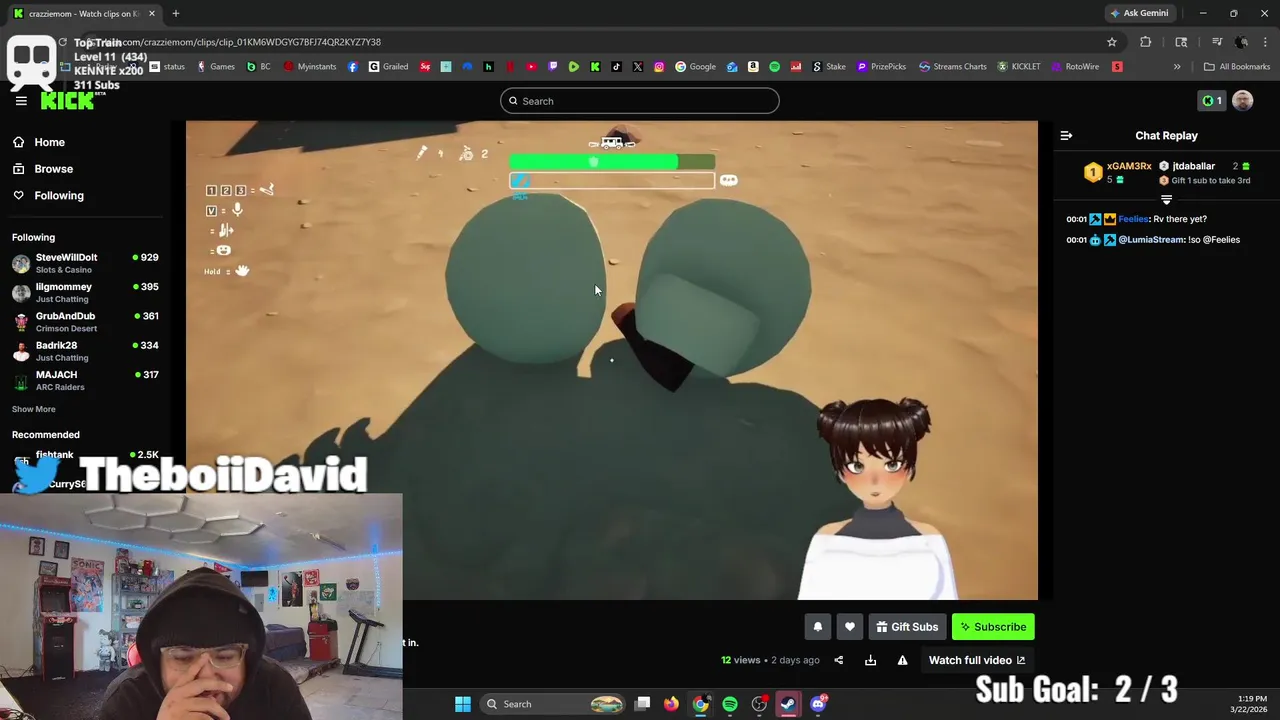
Task: Open KICKLET bookmark
Action: 1019,67
